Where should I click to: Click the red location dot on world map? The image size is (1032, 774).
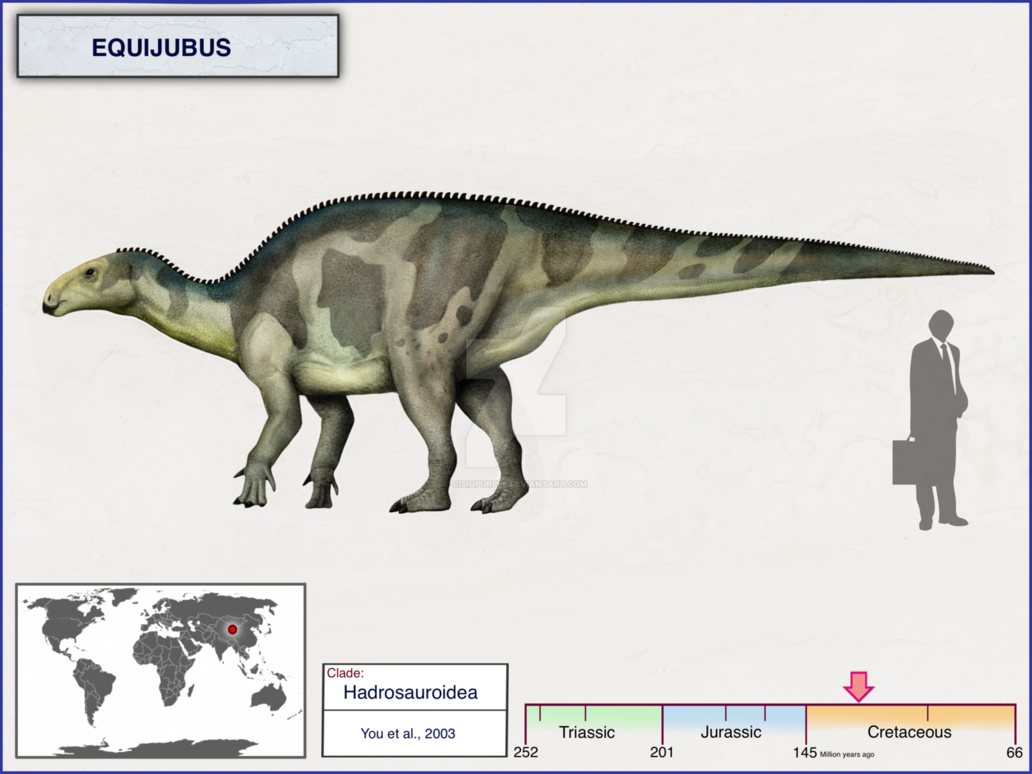(232, 630)
